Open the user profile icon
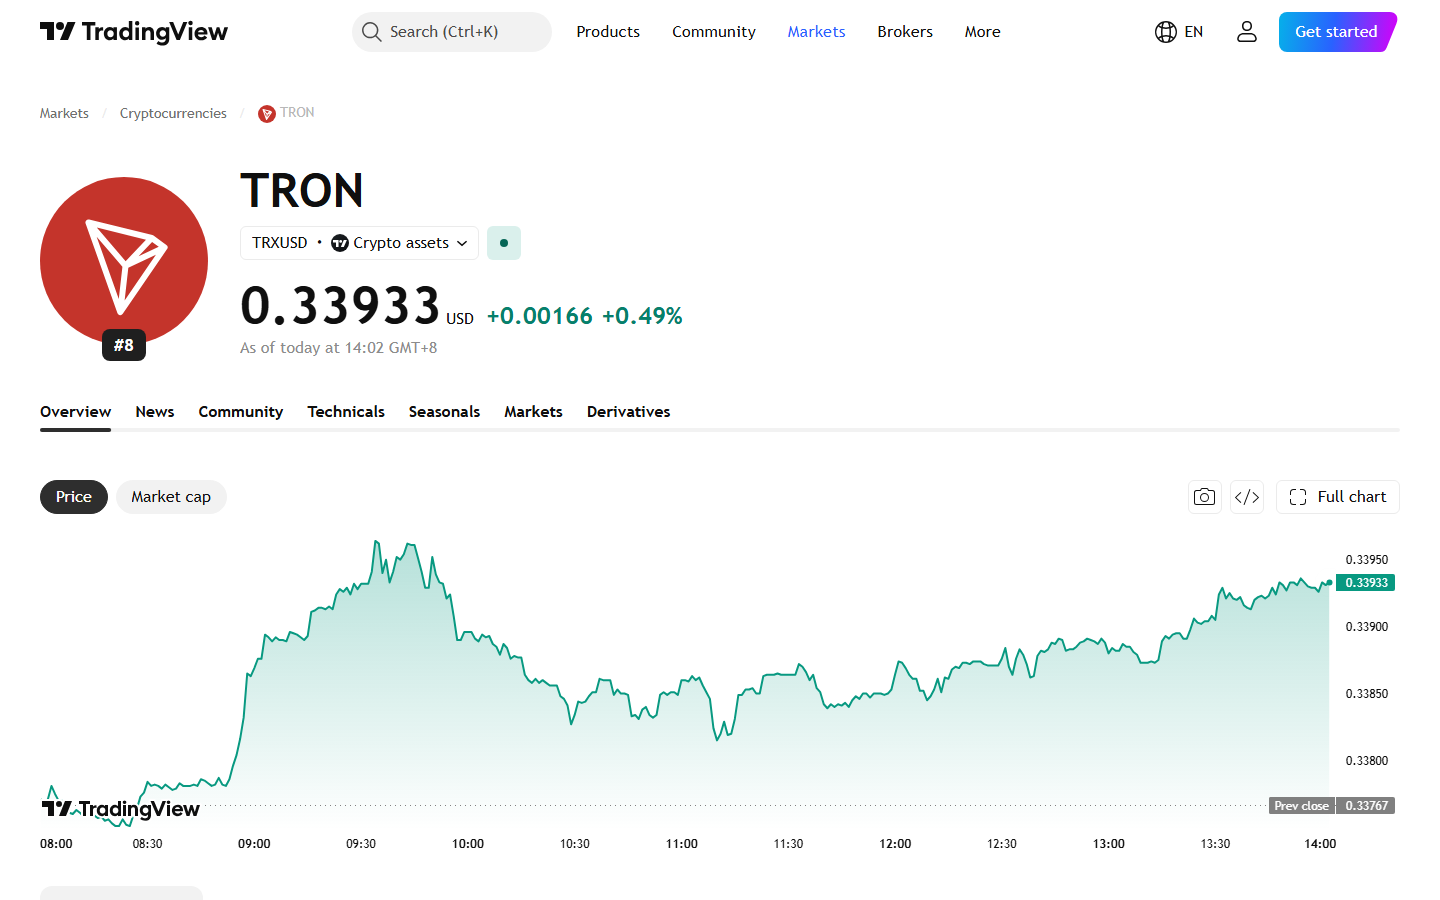The image size is (1440, 900). click(1246, 32)
